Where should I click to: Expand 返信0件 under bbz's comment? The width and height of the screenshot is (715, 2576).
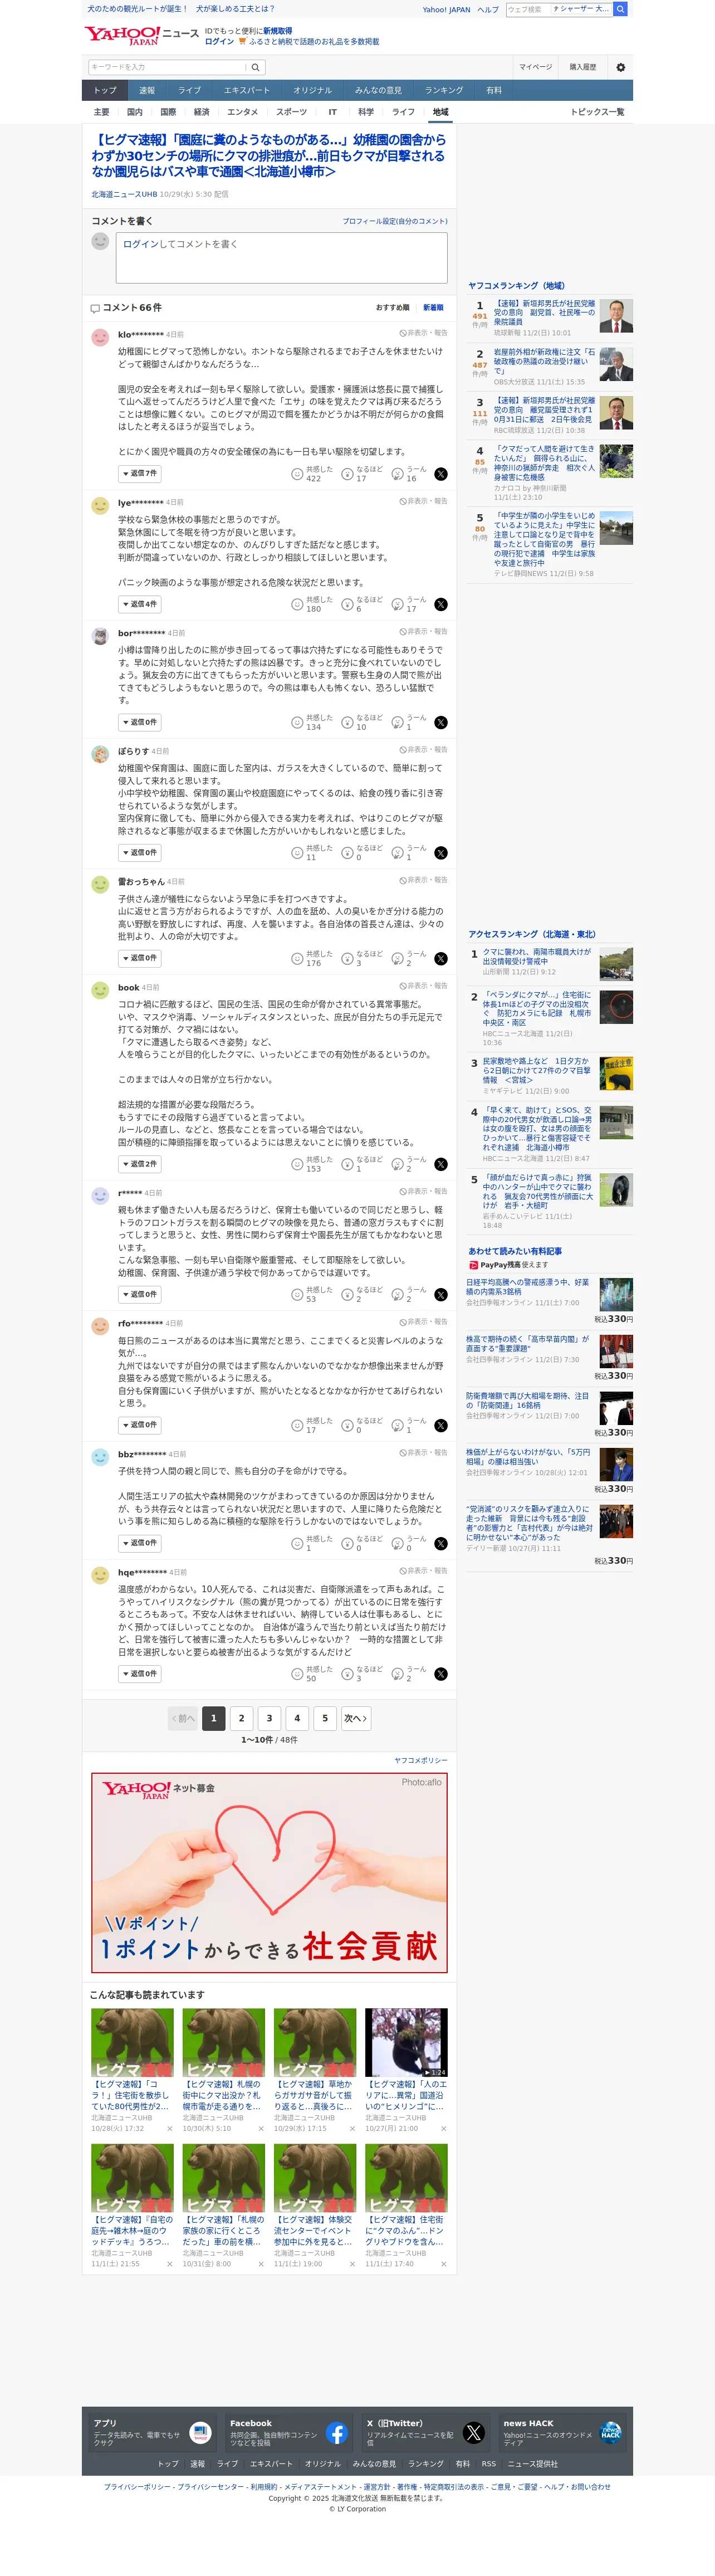140,1544
